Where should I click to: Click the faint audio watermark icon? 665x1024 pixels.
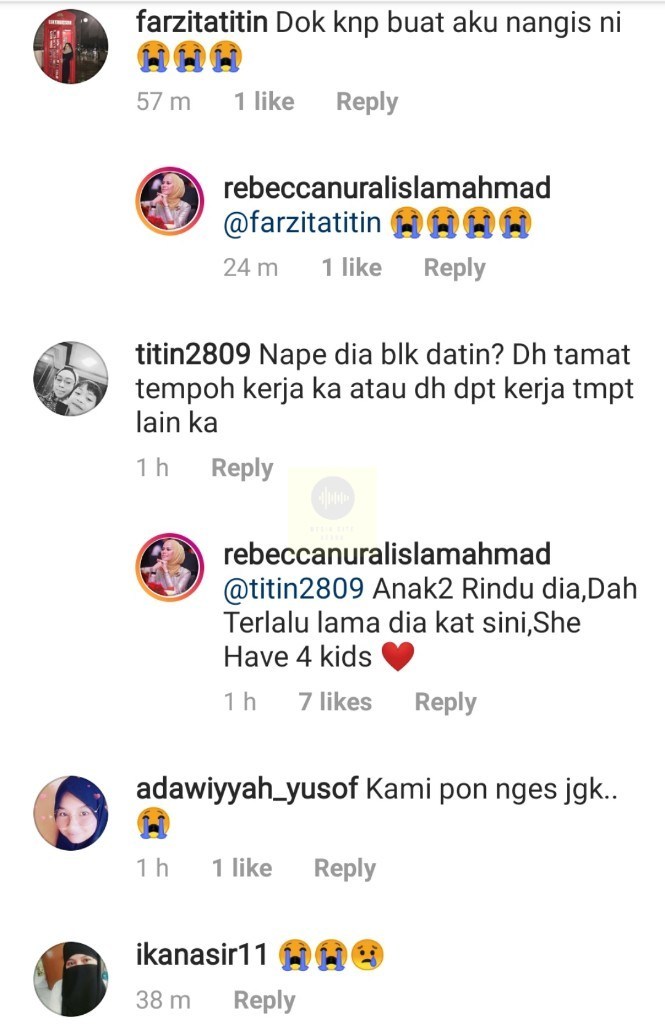coord(332,499)
